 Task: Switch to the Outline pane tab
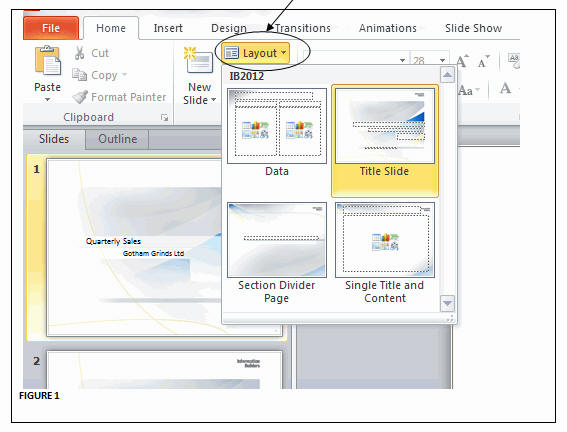point(118,139)
